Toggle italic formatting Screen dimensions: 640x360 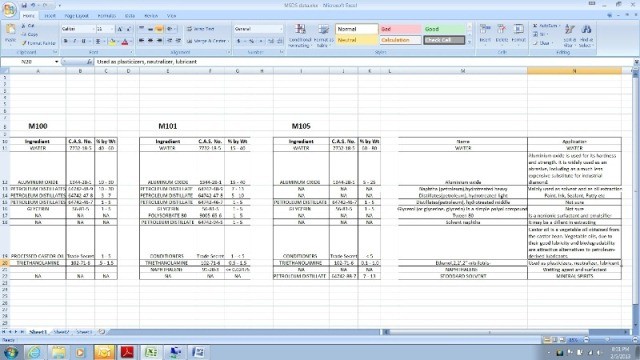75,41
